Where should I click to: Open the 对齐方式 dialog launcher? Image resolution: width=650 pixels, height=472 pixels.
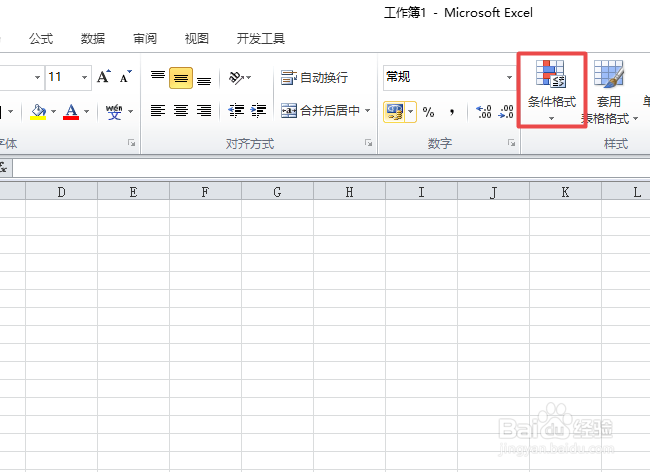368,143
